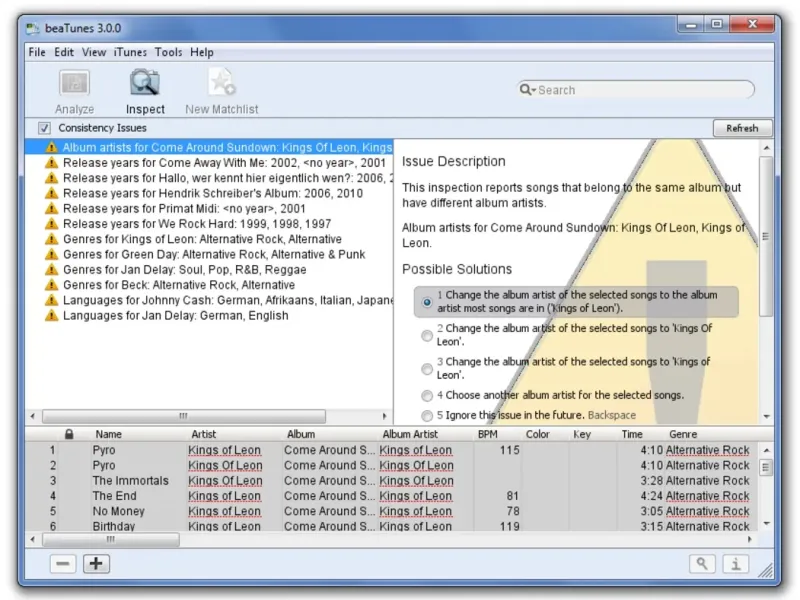The height and width of the screenshot is (600, 800).
Task: Sort by the Color column header
Action: [538, 434]
